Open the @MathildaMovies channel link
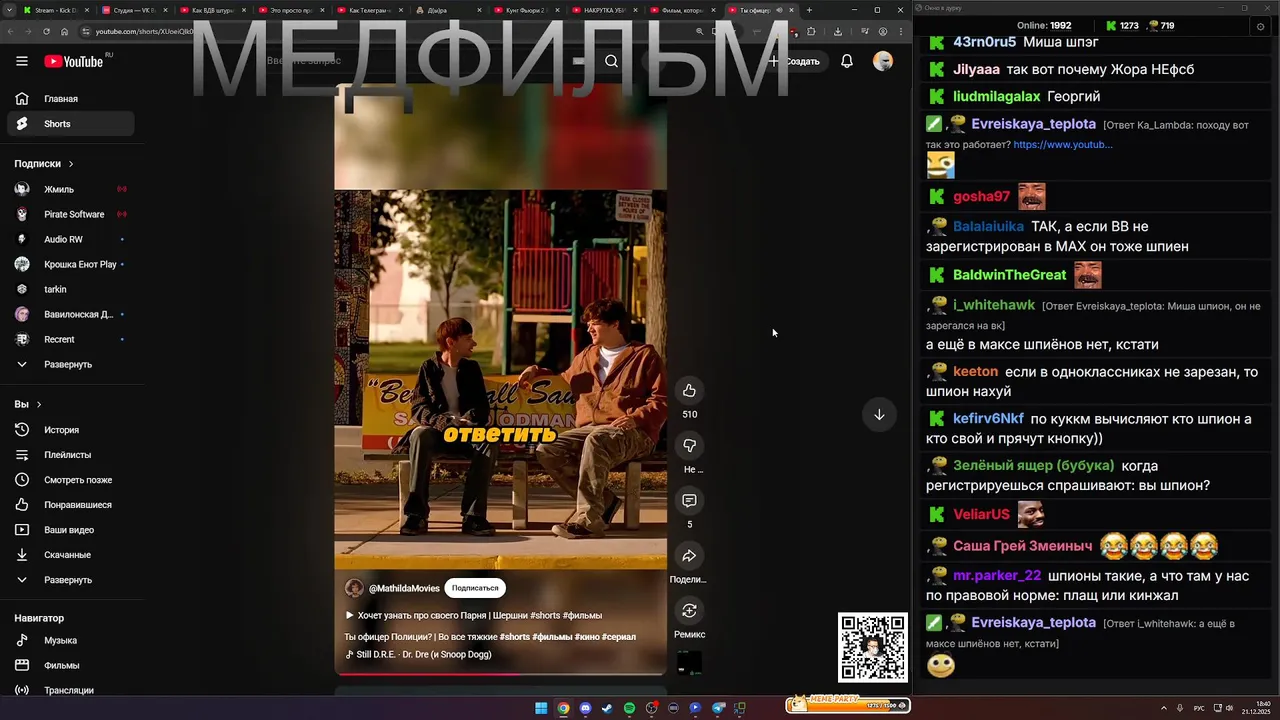This screenshot has width=1280, height=720. [404, 588]
